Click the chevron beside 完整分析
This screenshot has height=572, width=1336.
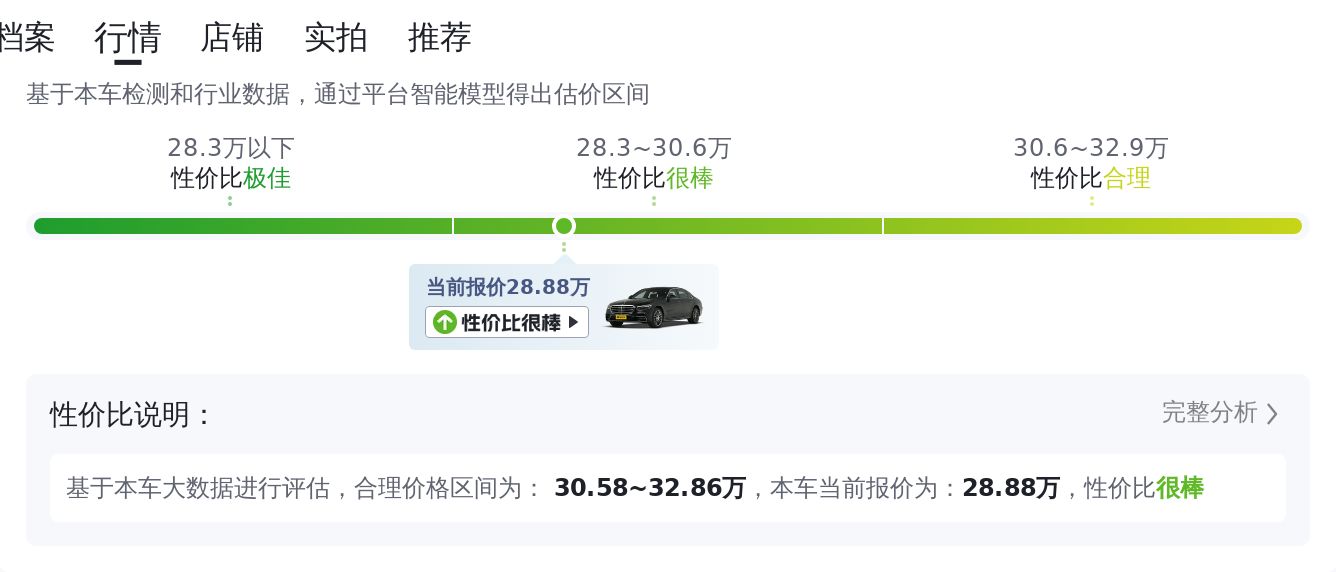(1272, 414)
